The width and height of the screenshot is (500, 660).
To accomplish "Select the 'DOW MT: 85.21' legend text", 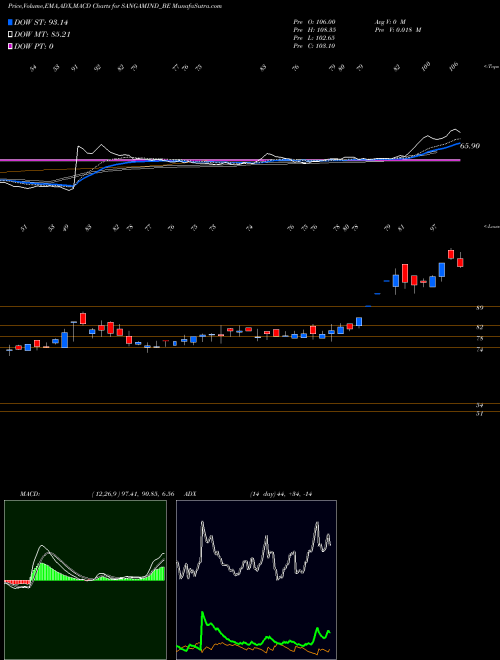I will [42, 35].
